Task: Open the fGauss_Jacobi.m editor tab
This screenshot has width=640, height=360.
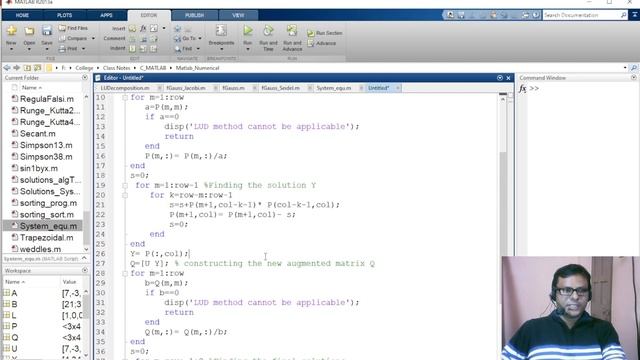Action: click(186, 88)
